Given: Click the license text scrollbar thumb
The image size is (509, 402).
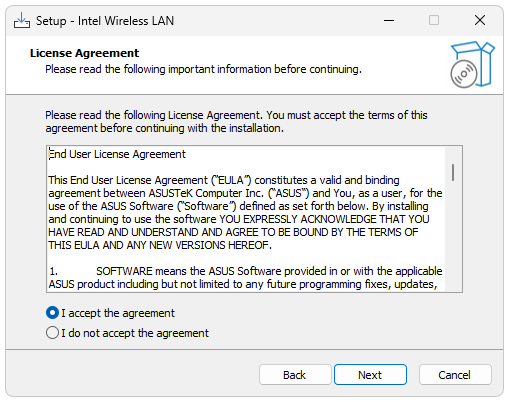Looking at the screenshot, I should coord(453,172).
